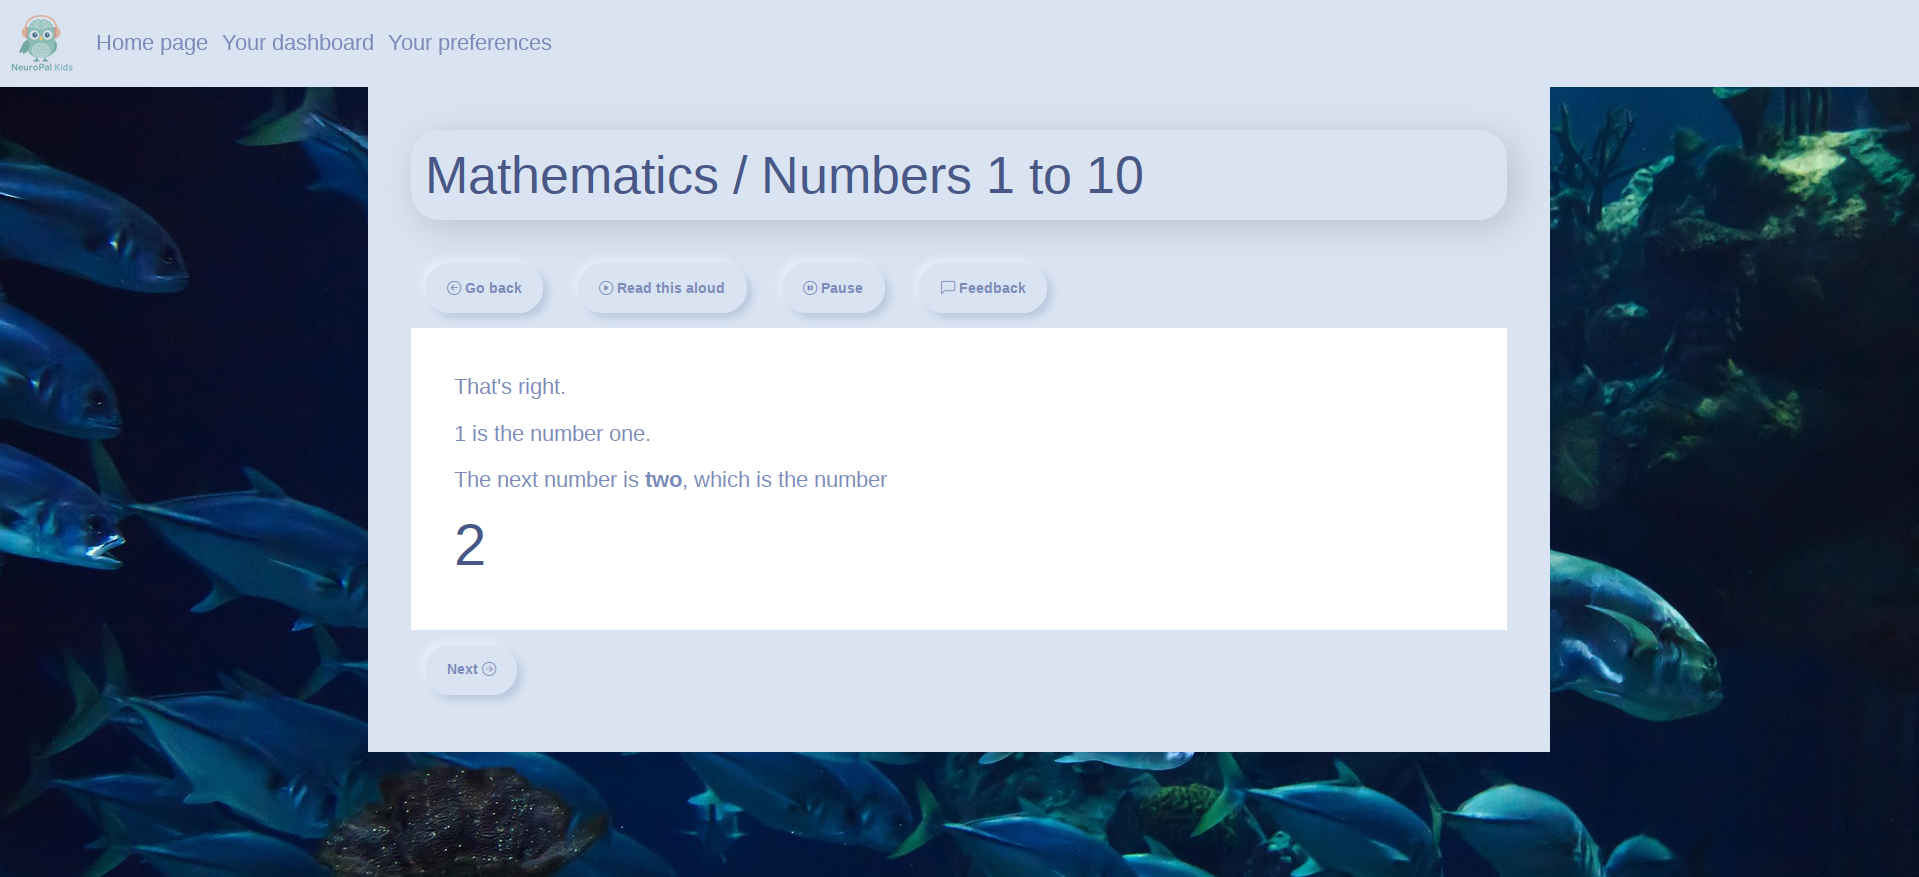Go to Your dashboard
This screenshot has height=877, width=1919.
click(x=298, y=43)
